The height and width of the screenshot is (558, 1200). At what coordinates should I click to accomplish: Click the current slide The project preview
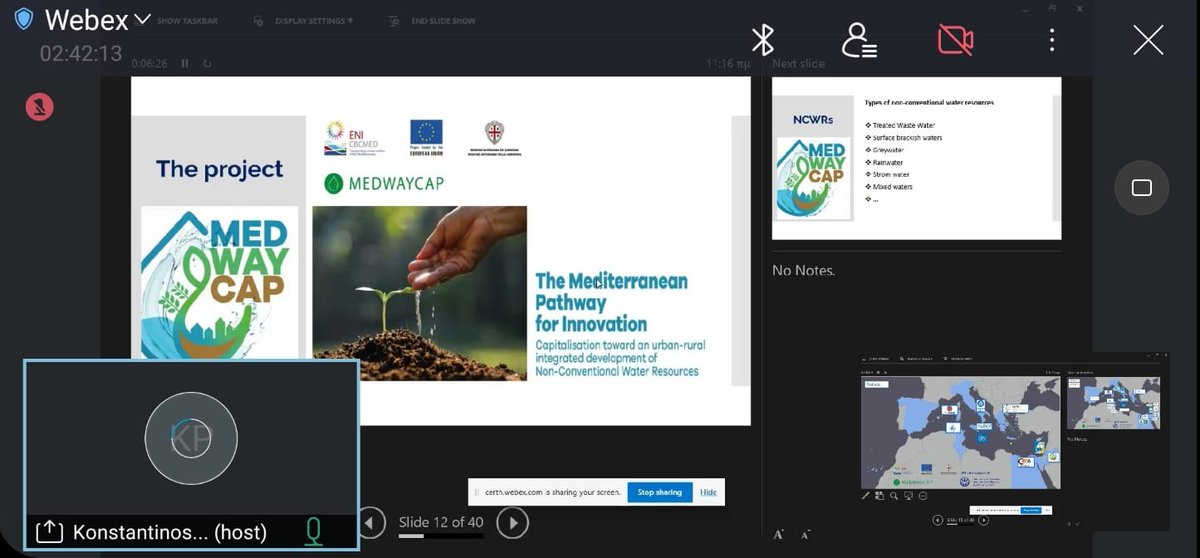point(441,250)
